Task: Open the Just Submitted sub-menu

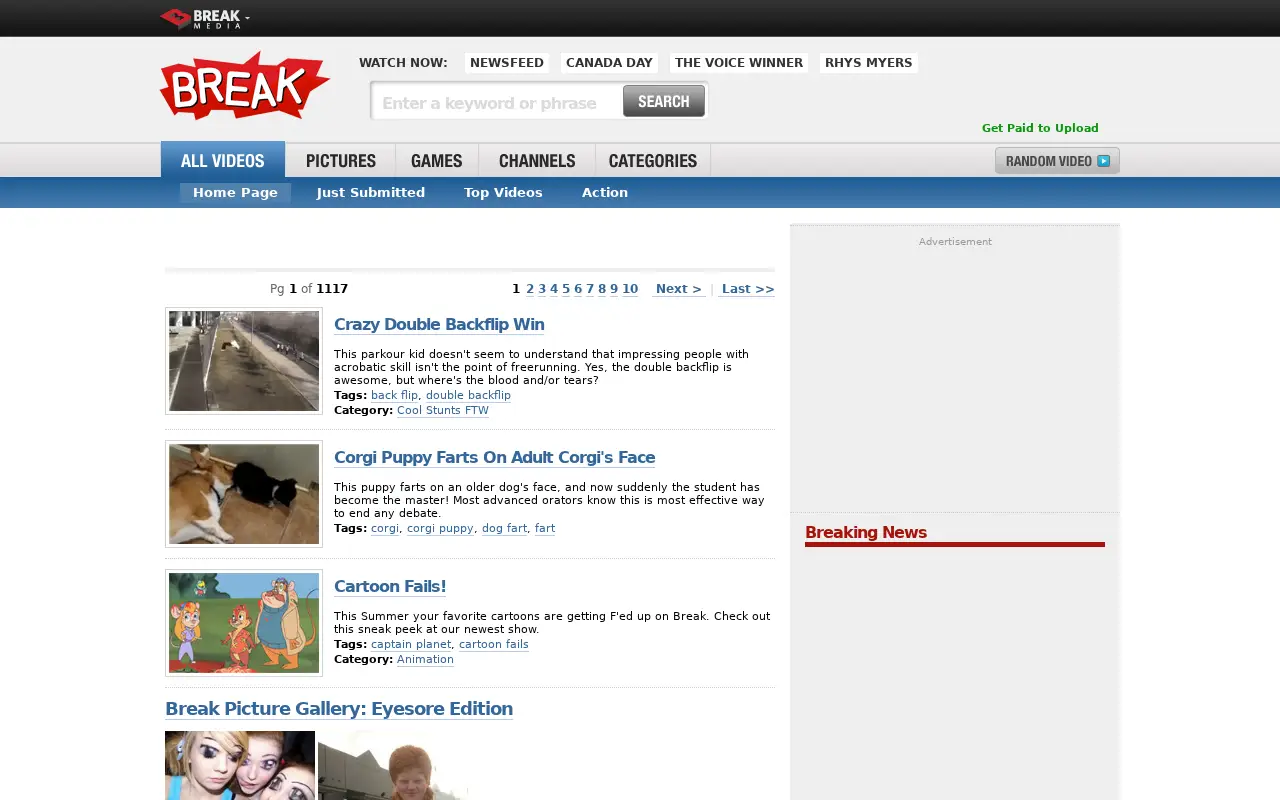Action: 371,193
